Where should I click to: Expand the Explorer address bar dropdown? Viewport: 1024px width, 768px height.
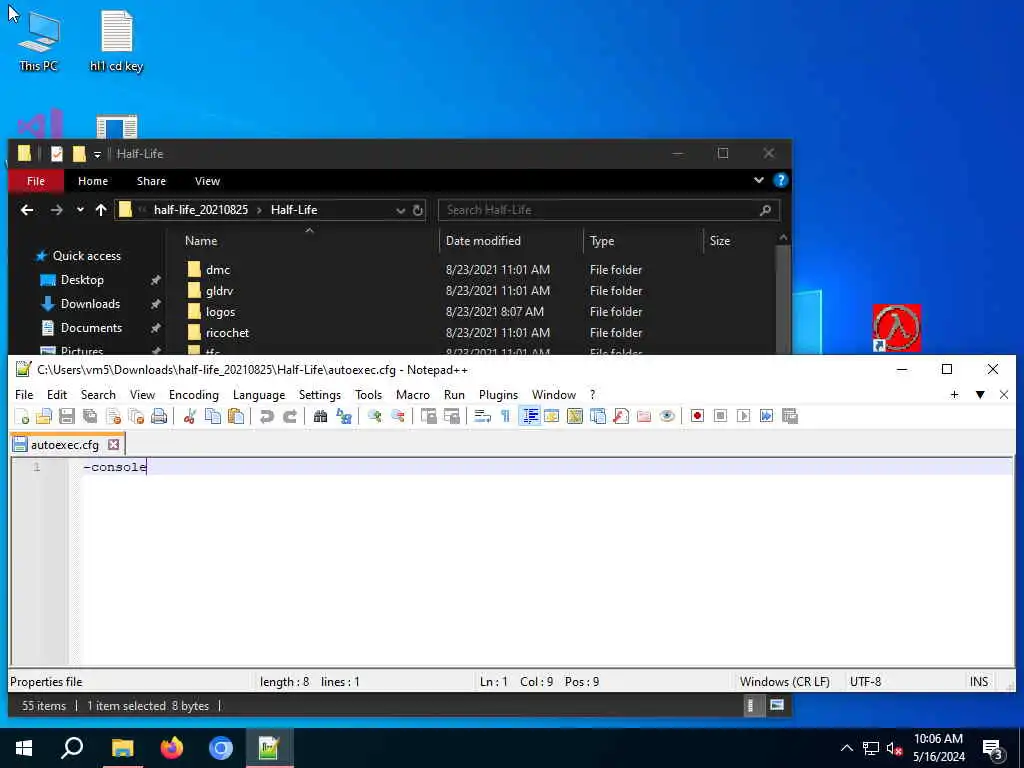point(400,210)
